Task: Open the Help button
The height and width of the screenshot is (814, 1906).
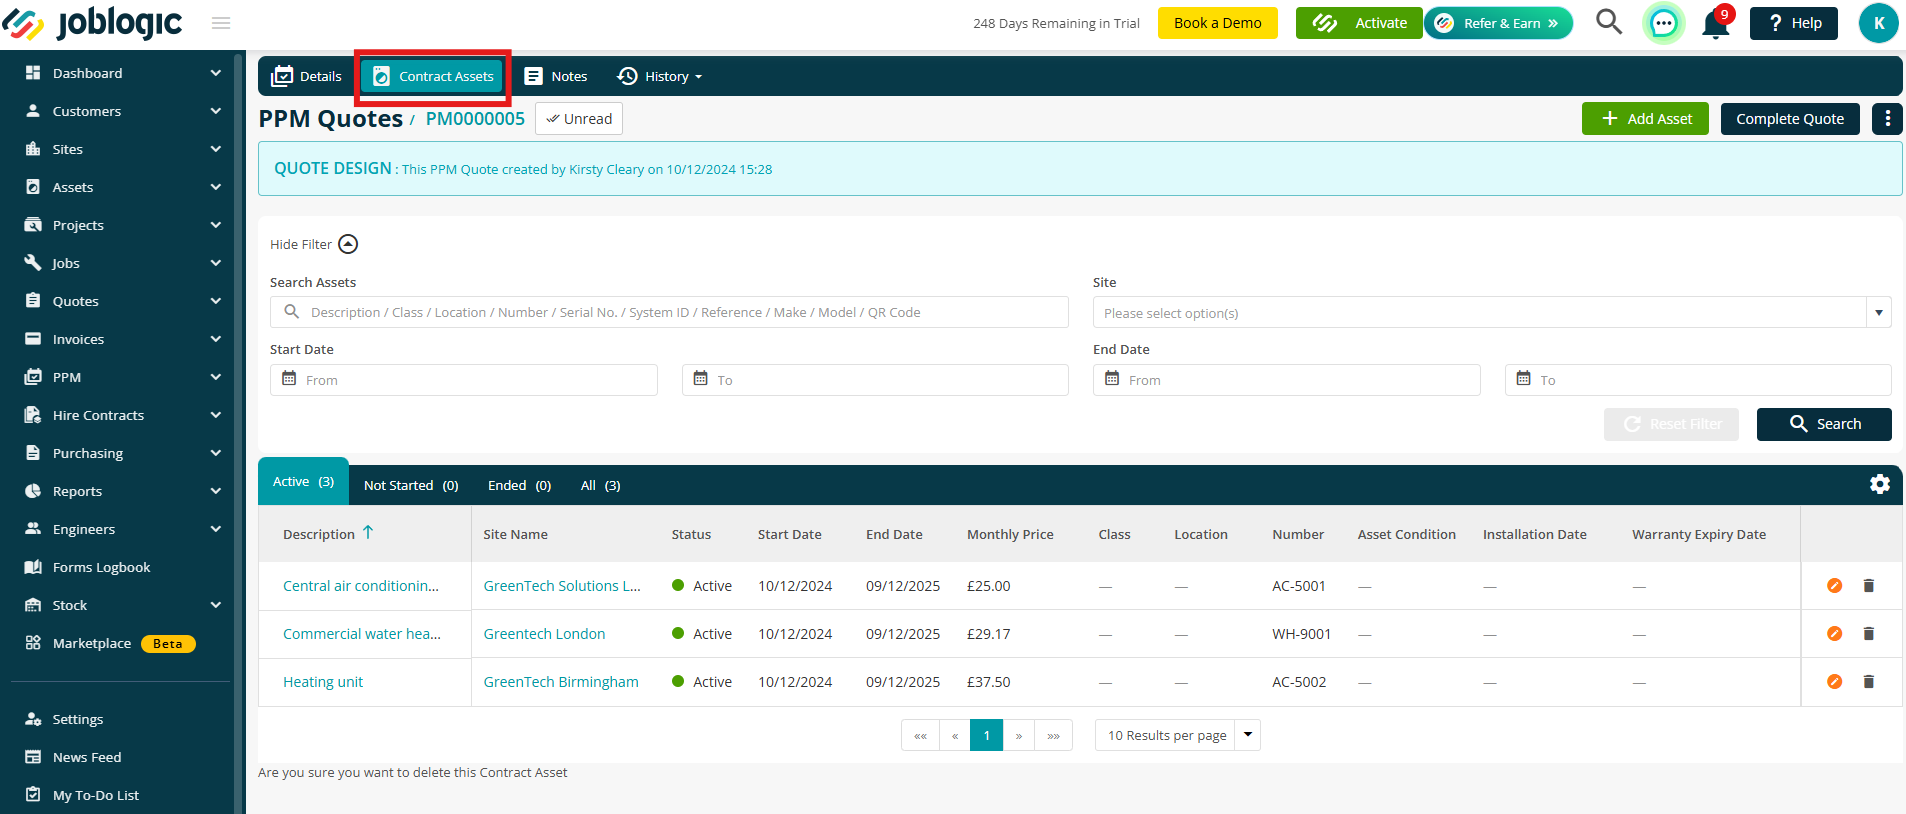Action: (x=1794, y=23)
